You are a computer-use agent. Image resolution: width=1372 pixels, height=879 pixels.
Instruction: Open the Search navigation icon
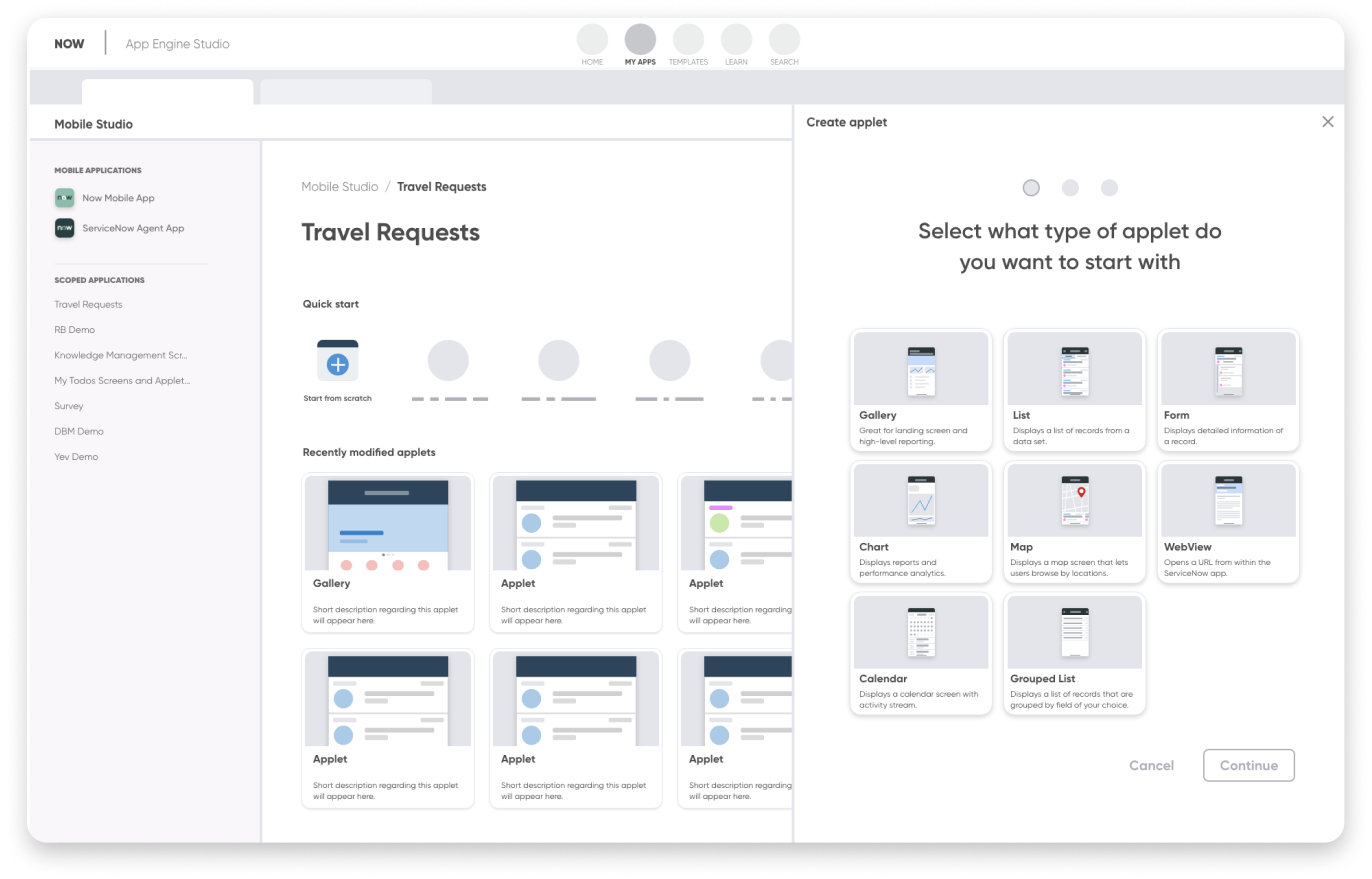pyautogui.click(x=784, y=40)
